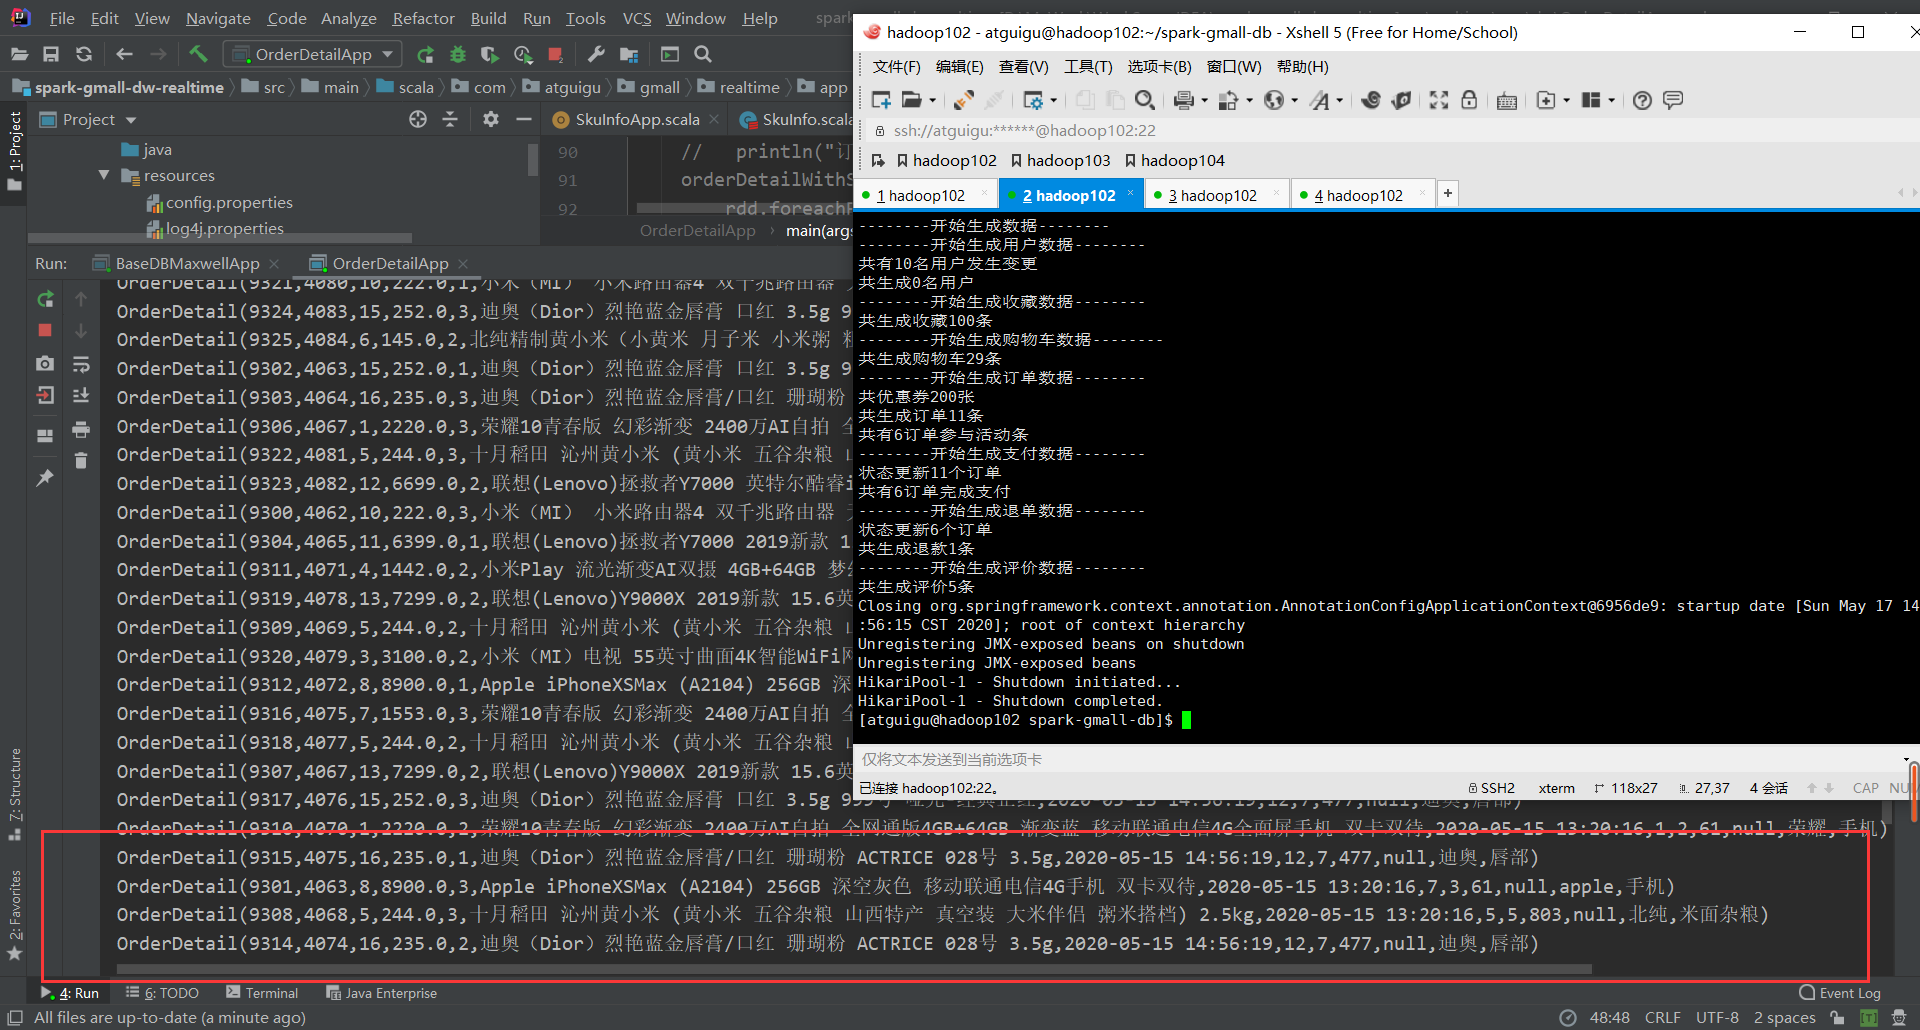Open the Refactor menu
Image resolution: width=1920 pixels, height=1030 pixels.
[x=423, y=18]
